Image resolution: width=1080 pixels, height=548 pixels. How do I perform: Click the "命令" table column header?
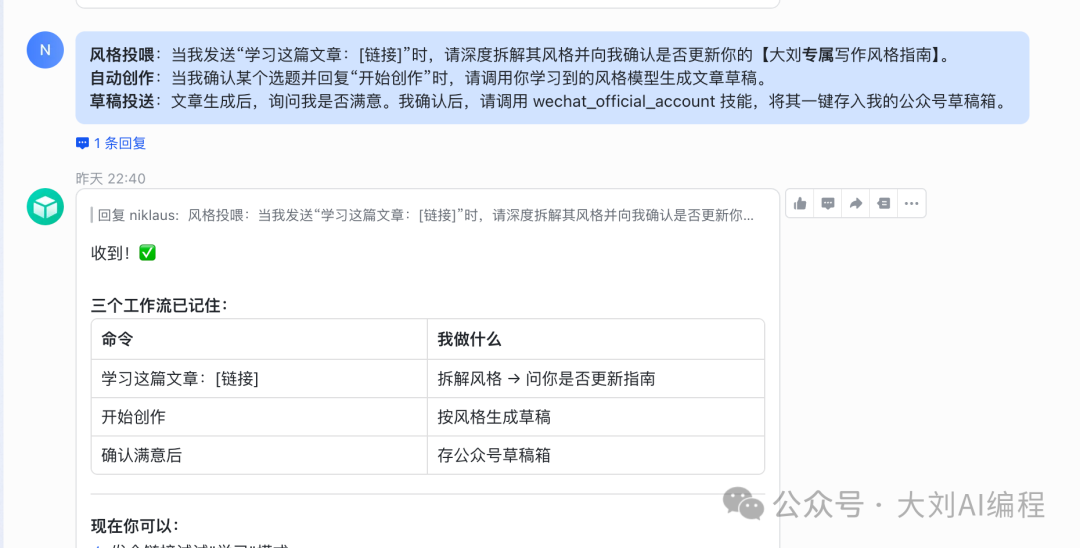pos(117,339)
